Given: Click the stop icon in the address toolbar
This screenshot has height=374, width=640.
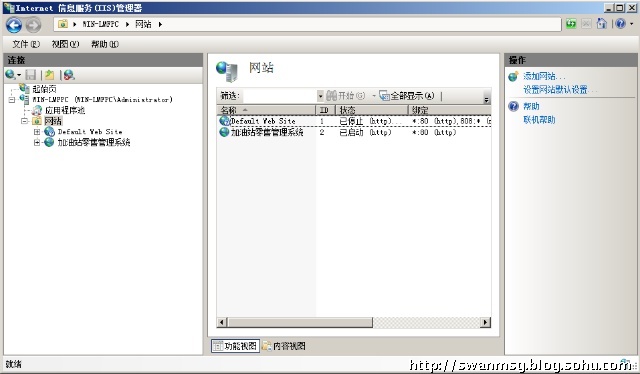Looking at the screenshot, I should coord(586,24).
